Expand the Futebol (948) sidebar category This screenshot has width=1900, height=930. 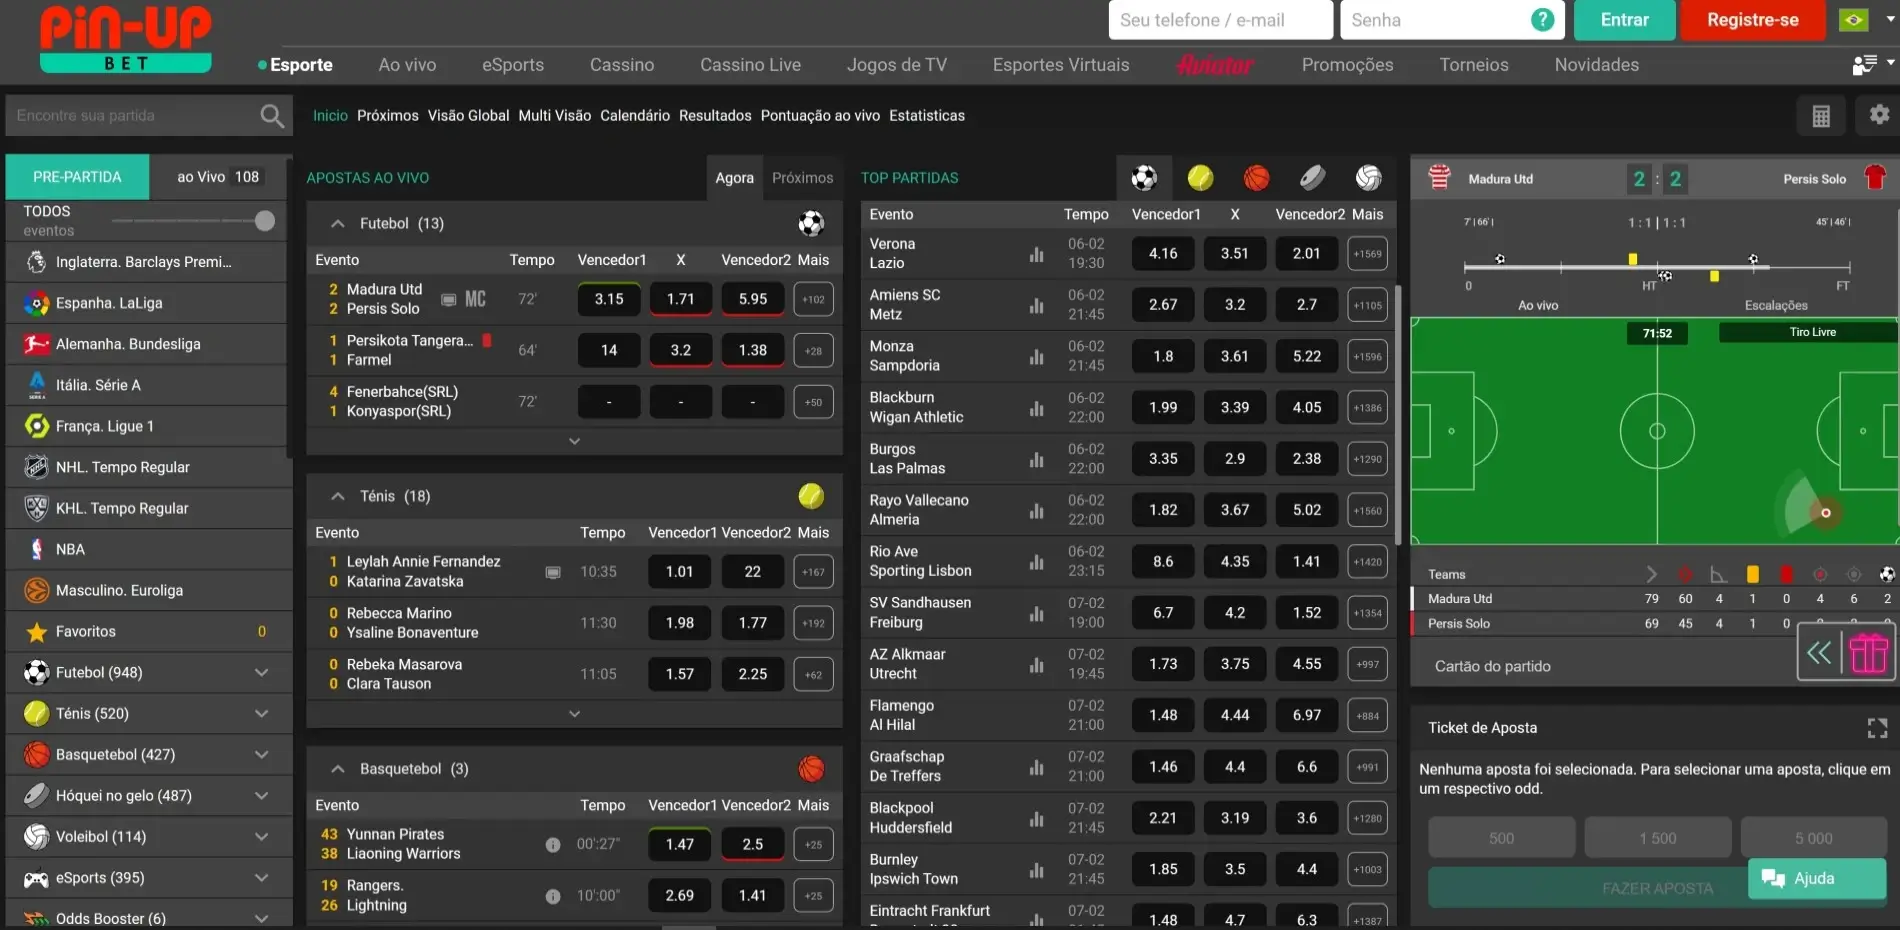click(261, 673)
